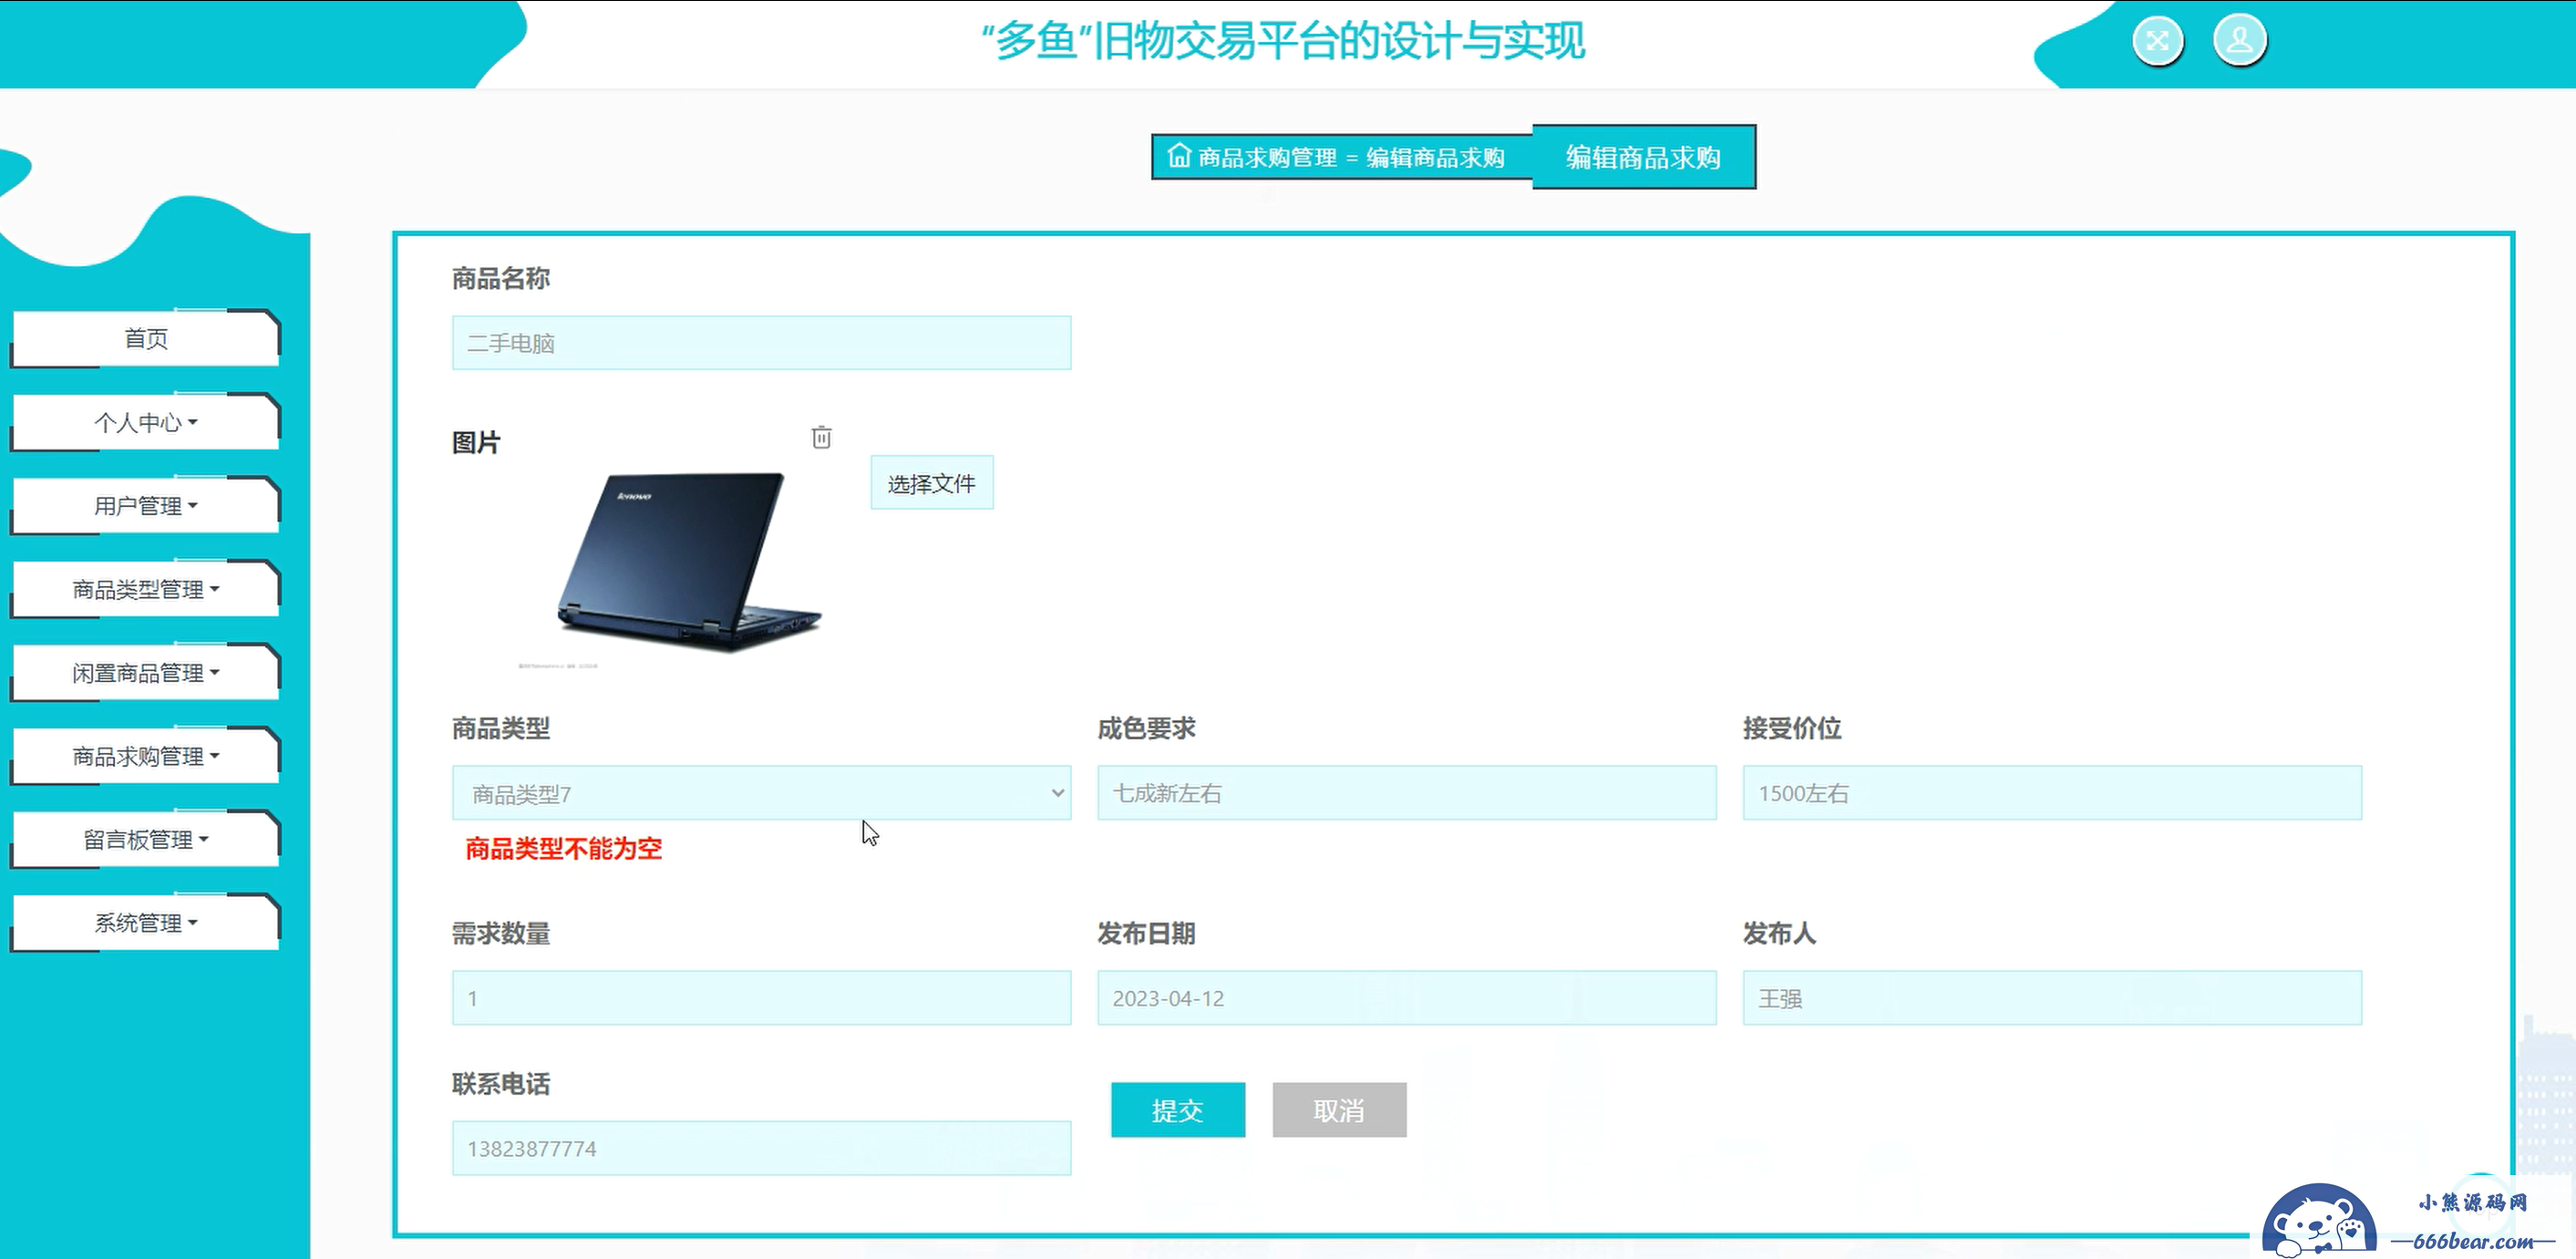Expand the 留言板管理 sidebar menu

[146, 839]
